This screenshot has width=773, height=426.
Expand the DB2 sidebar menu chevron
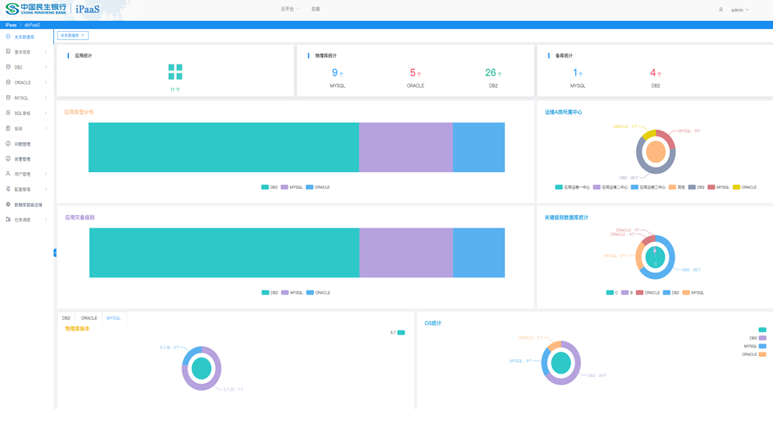[46, 67]
